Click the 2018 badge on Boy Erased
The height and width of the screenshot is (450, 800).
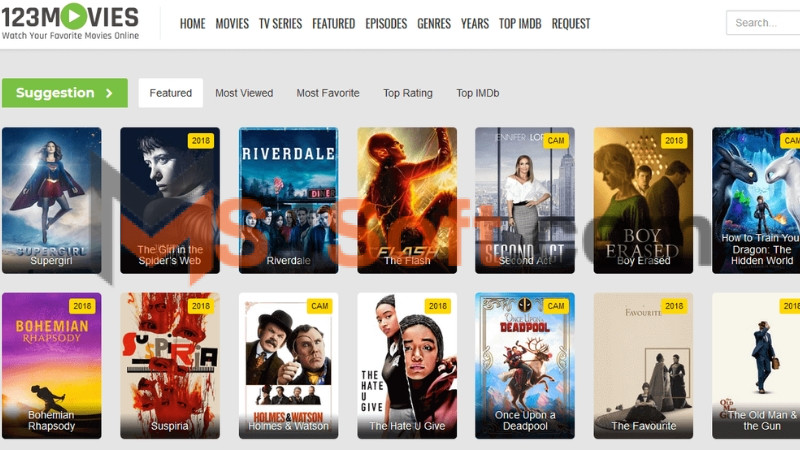tap(674, 141)
